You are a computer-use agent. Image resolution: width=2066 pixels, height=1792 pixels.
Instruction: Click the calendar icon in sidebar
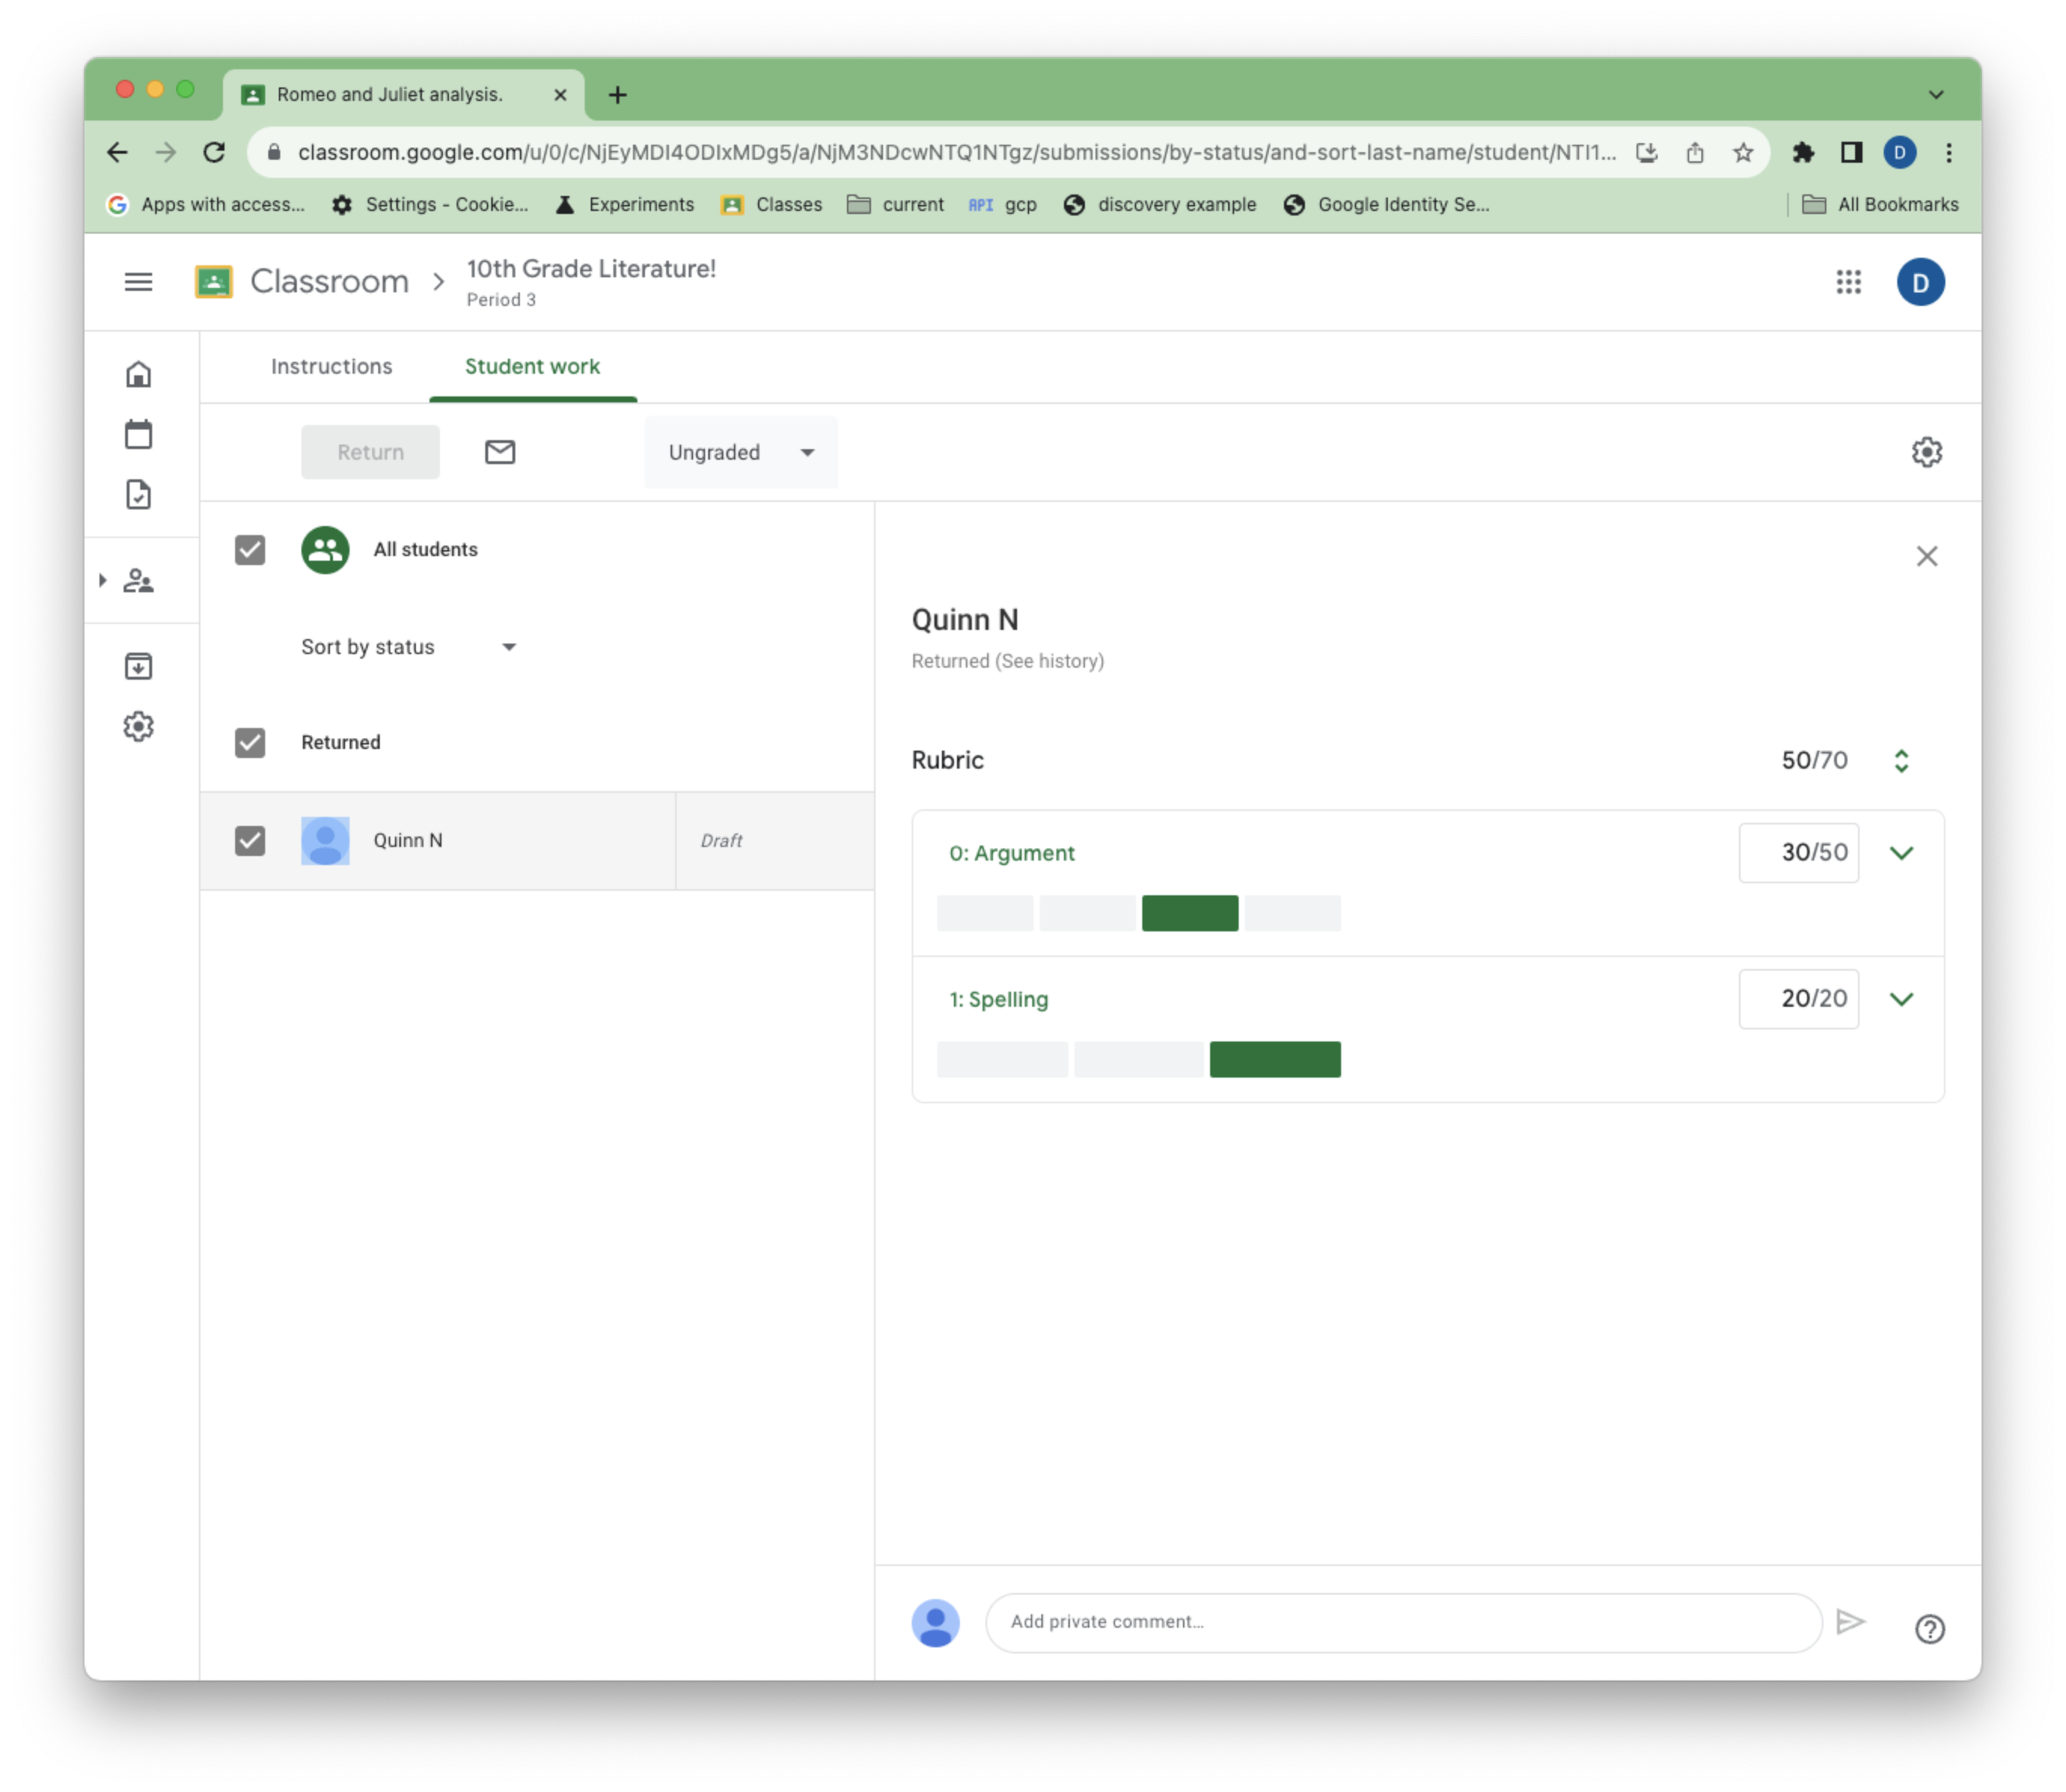click(x=141, y=434)
